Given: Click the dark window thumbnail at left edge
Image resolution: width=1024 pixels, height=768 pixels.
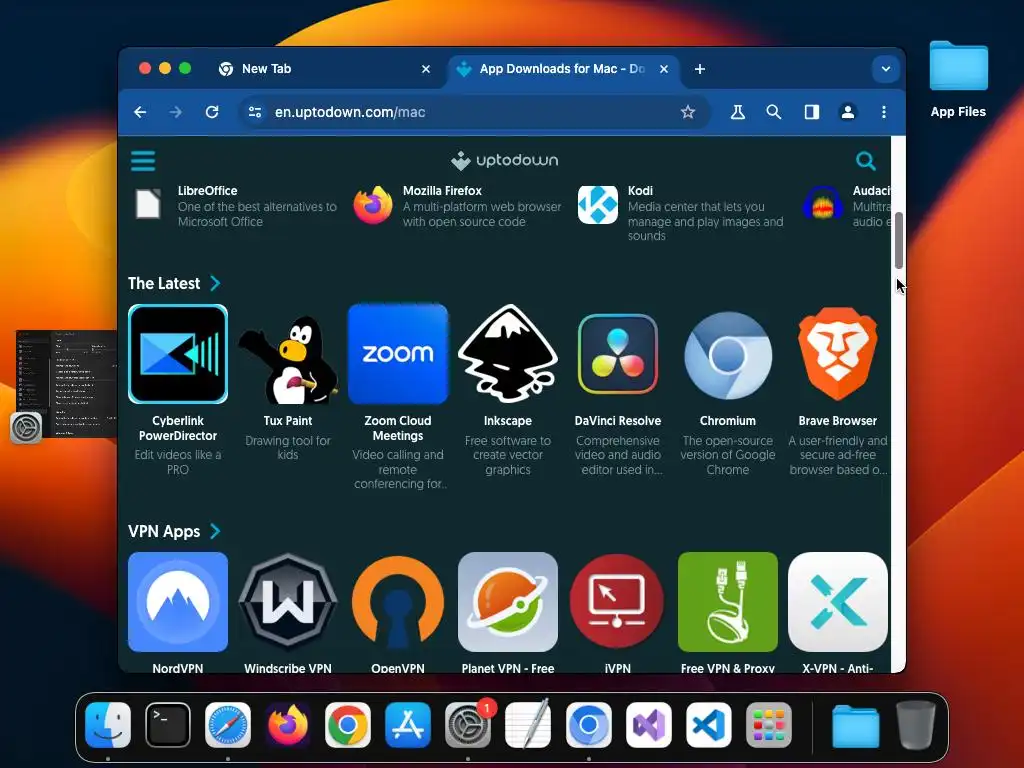Looking at the screenshot, I should 66,384.
